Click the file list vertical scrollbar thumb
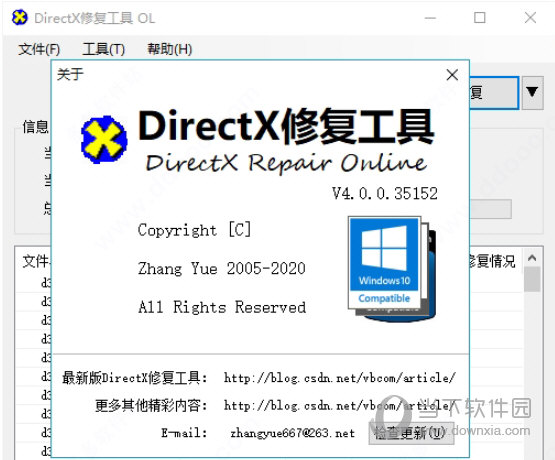Screen dimensions: 555x460 pos(532,279)
